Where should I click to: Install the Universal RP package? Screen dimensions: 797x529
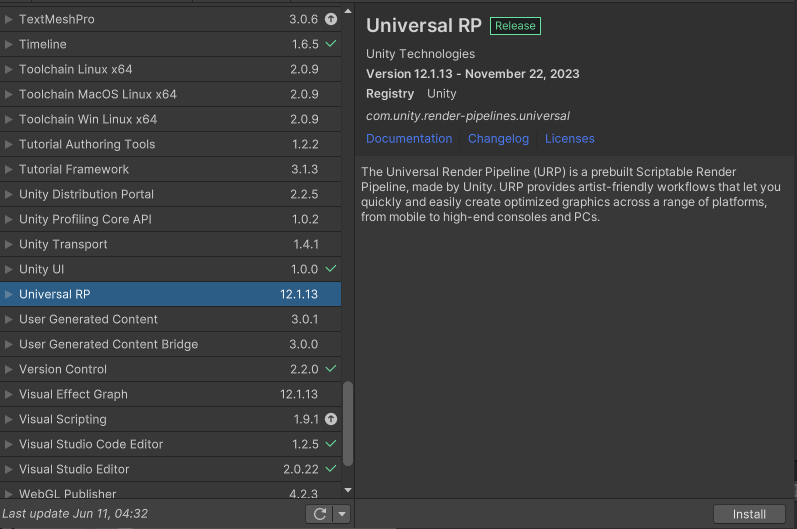[x=749, y=514]
